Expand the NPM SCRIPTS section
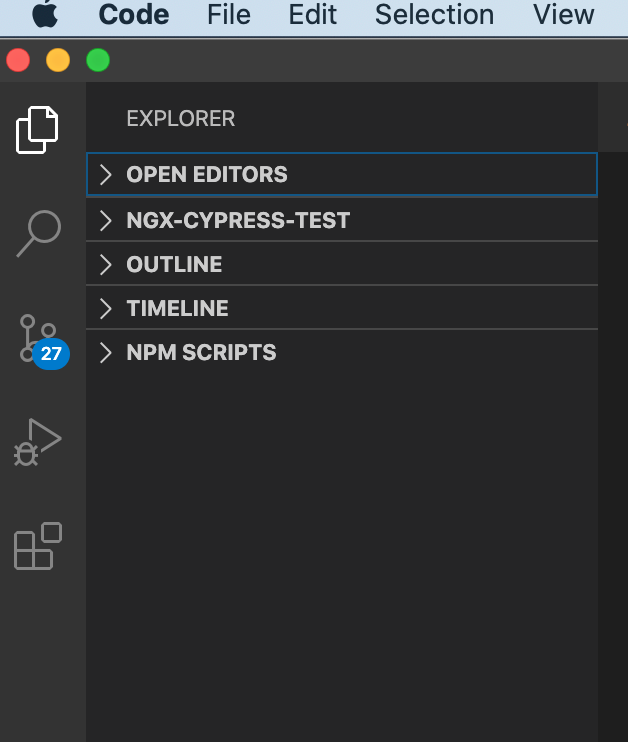 201,352
